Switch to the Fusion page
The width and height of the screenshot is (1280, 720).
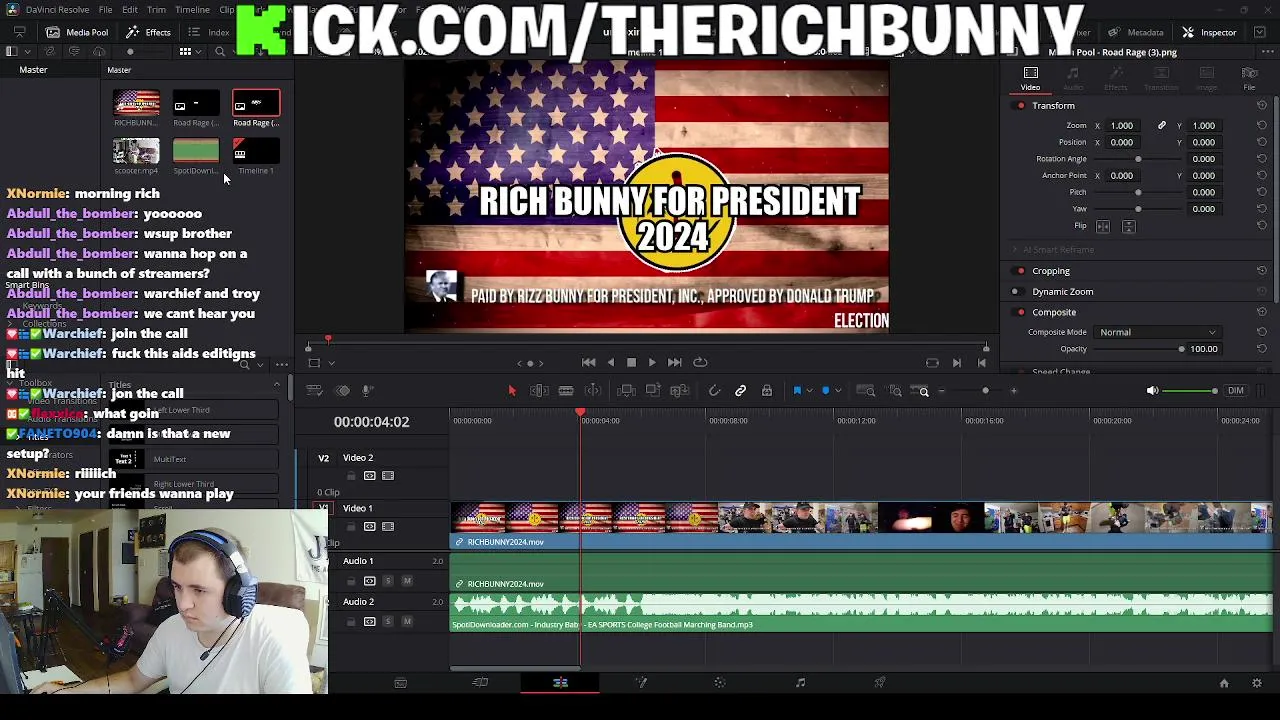tap(641, 683)
